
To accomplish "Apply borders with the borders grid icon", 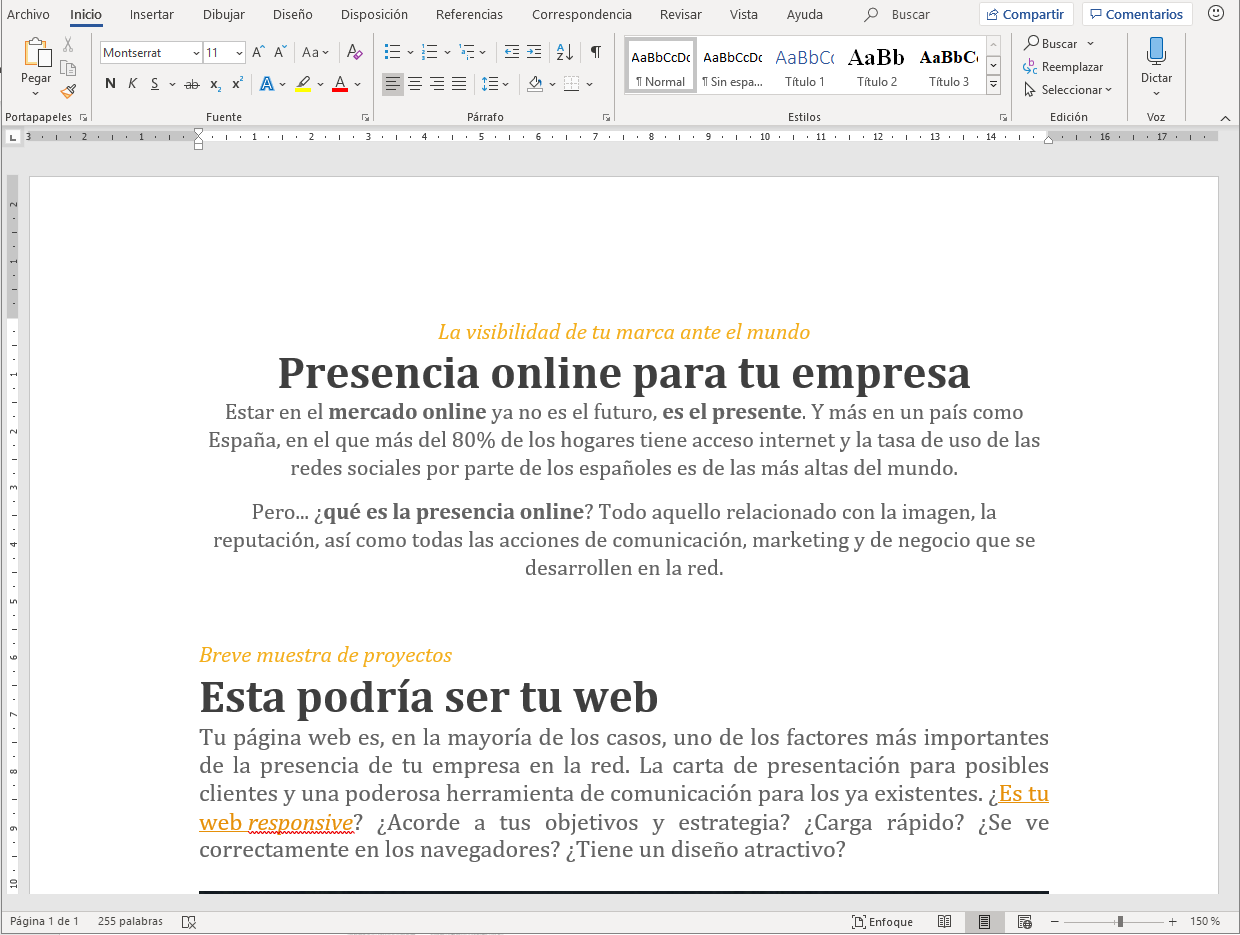I will (572, 84).
